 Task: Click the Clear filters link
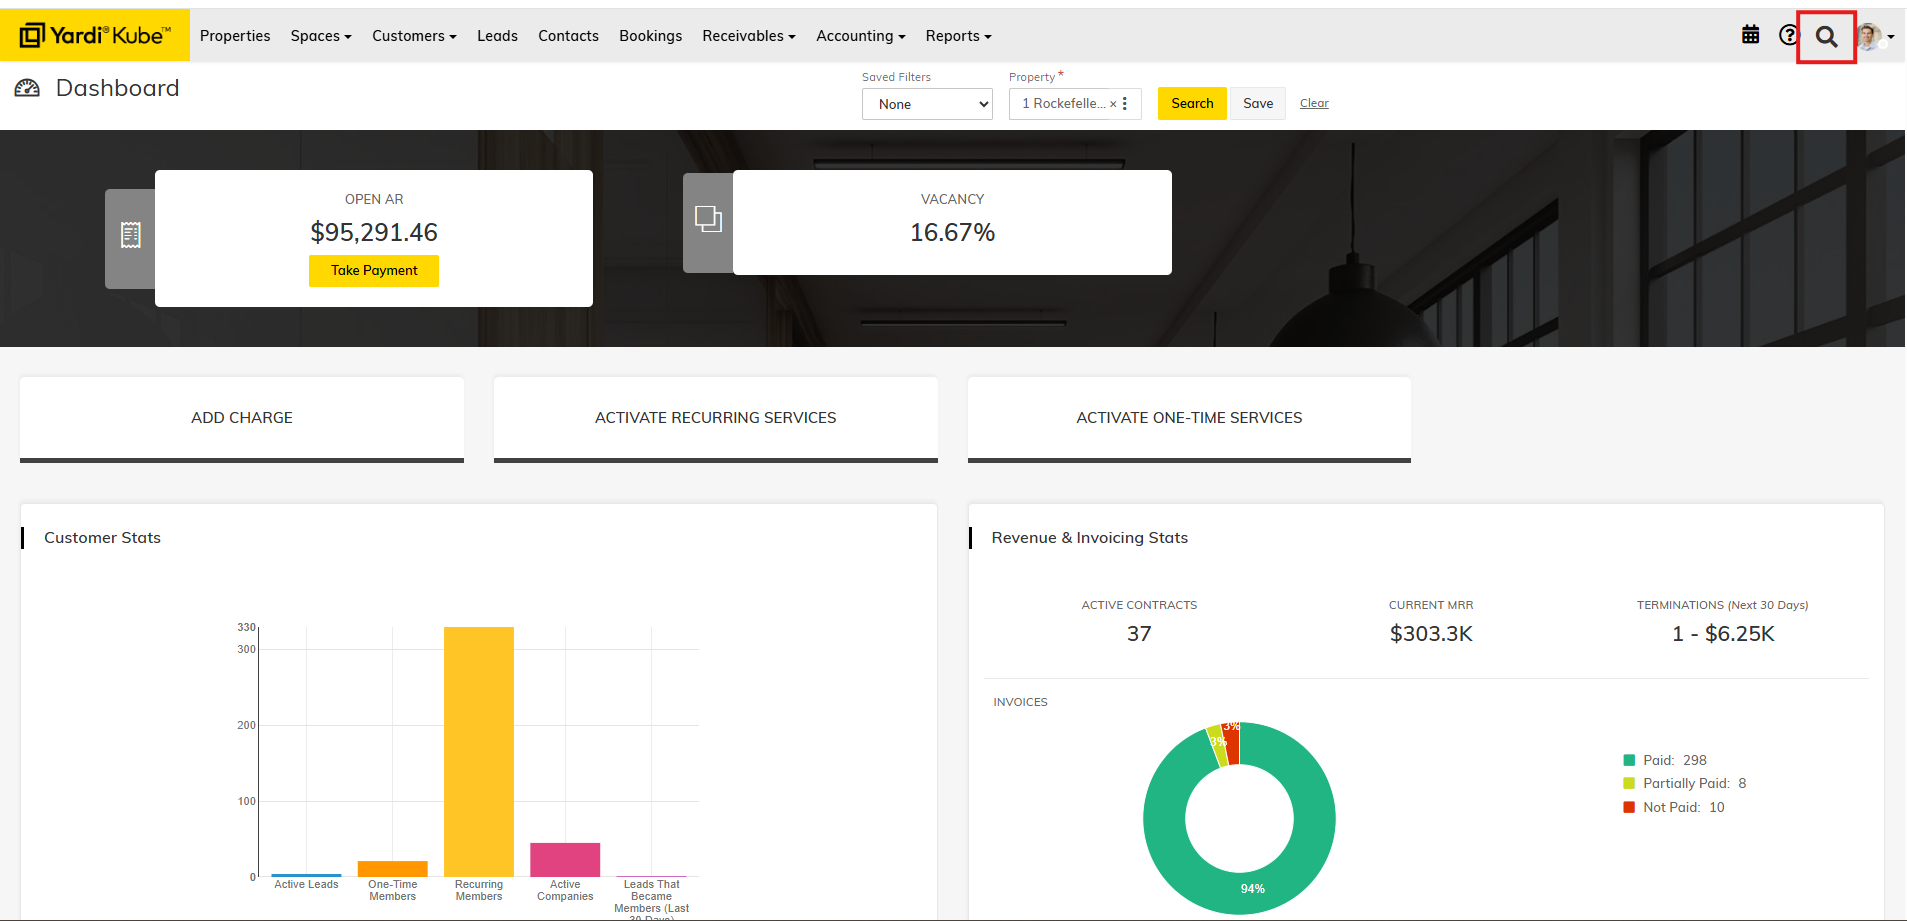[1314, 103]
